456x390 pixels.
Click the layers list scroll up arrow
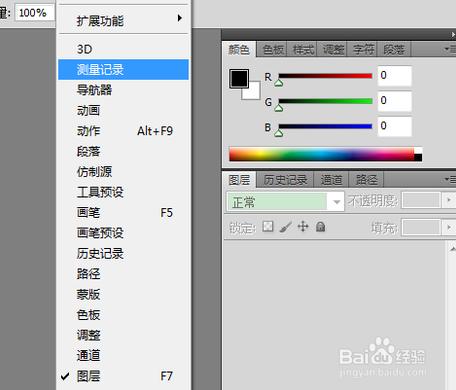(x=452, y=249)
